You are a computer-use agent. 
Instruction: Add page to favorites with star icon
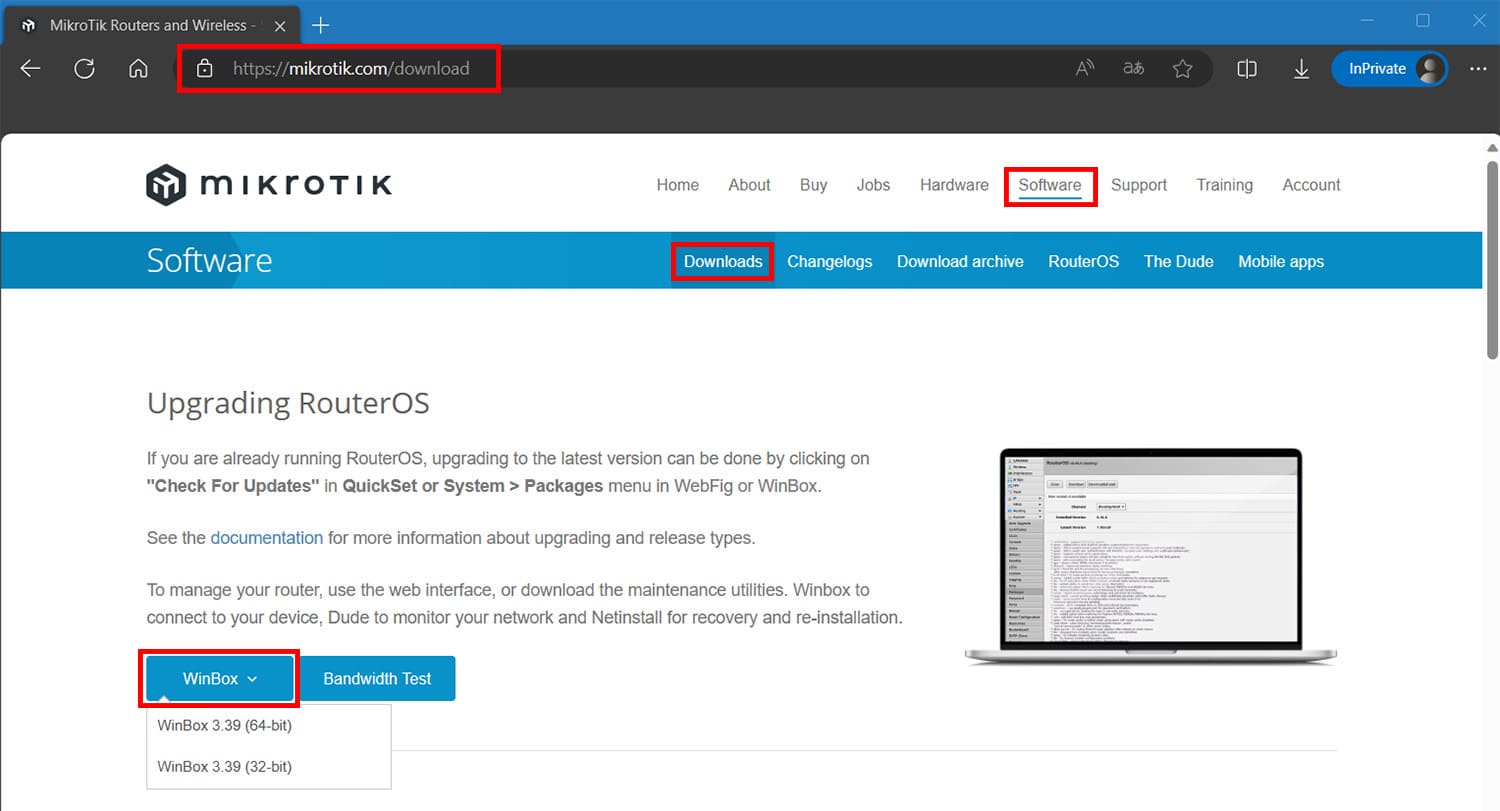[x=1183, y=69]
